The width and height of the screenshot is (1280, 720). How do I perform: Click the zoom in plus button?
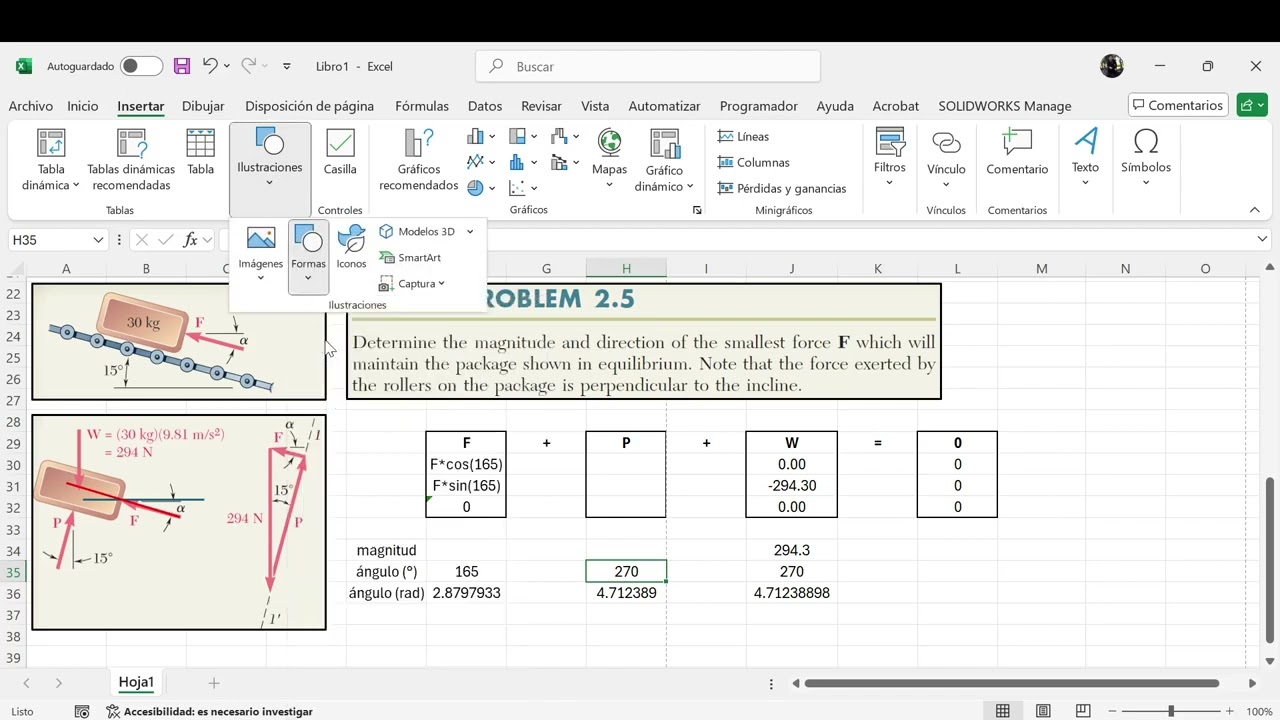pyautogui.click(x=1230, y=711)
